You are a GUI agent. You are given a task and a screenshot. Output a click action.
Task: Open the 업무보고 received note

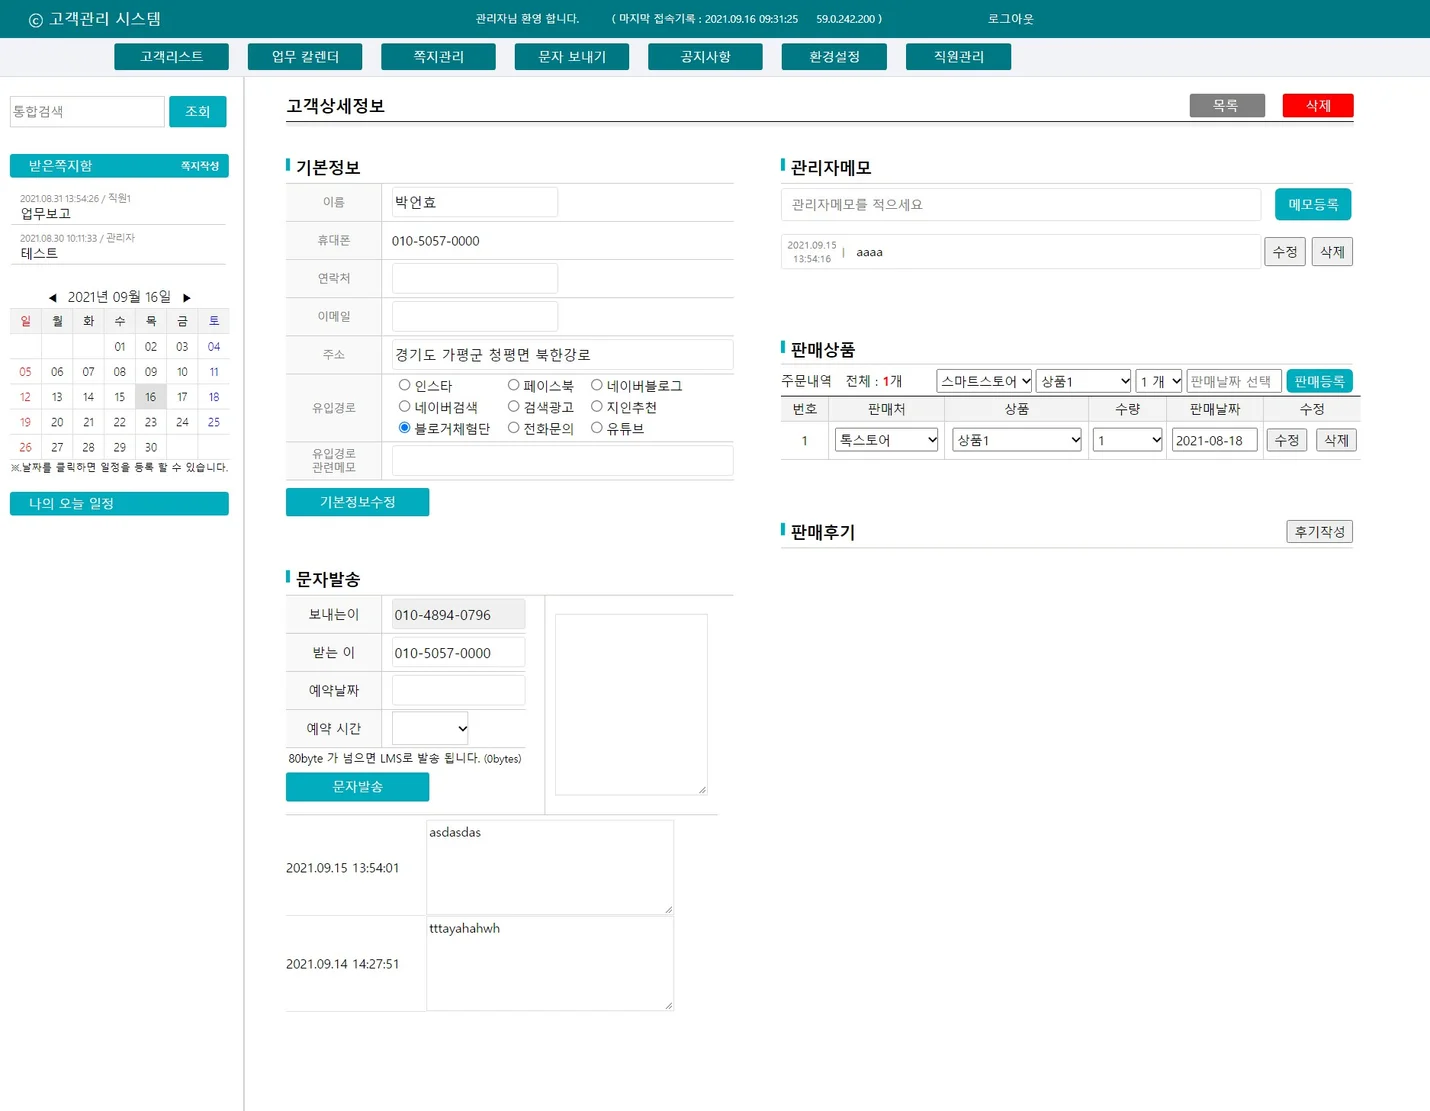46,213
